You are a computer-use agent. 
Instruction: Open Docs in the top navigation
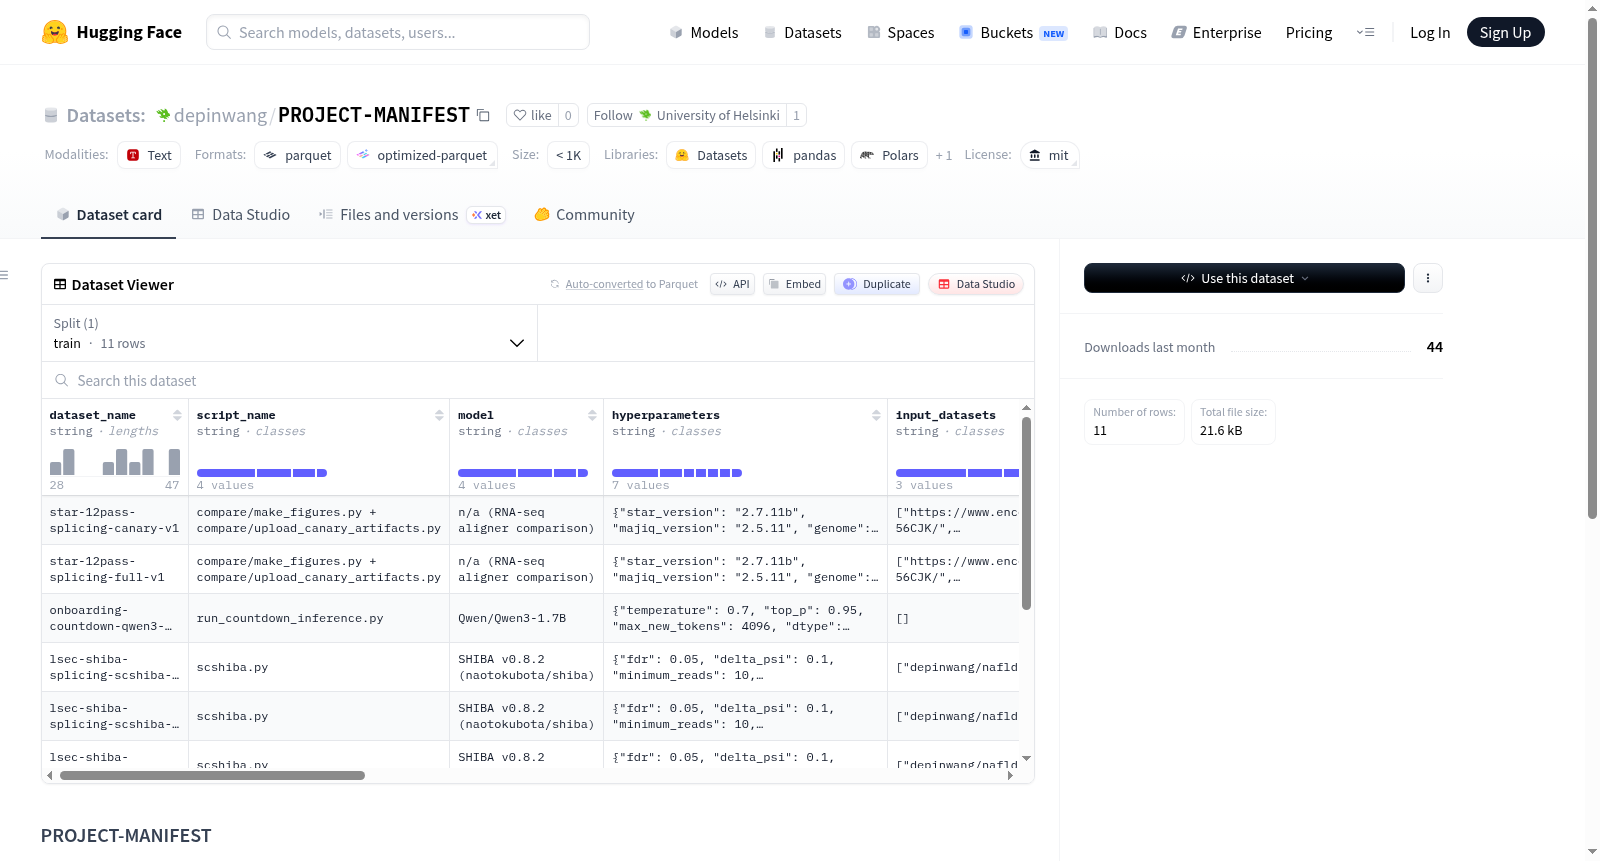pyautogui.click(x=1120, y=32)
